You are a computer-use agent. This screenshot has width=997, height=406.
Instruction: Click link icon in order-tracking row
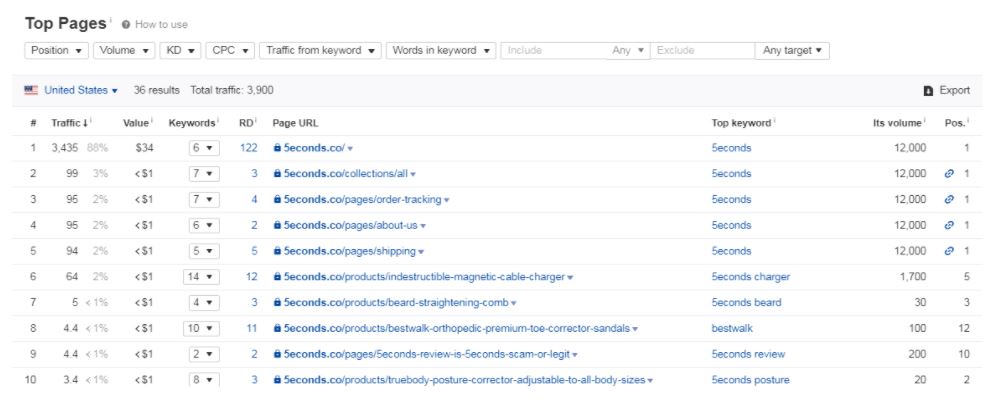[x=949, y=200]
